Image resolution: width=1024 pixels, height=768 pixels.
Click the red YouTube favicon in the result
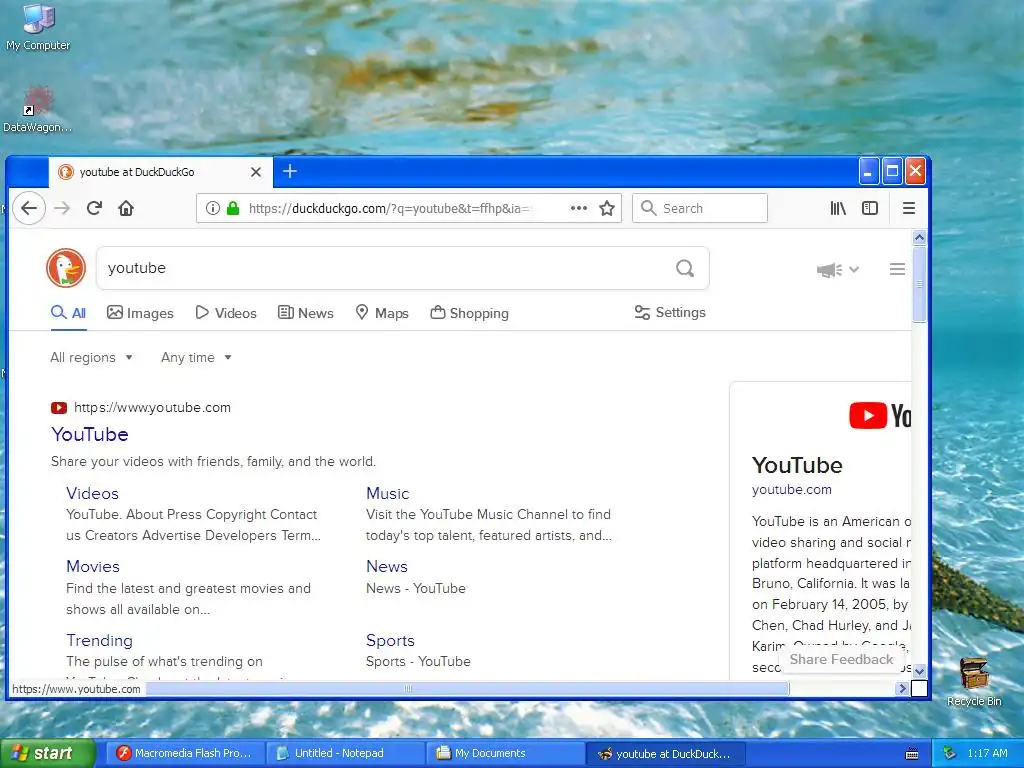tap(59, 408)
